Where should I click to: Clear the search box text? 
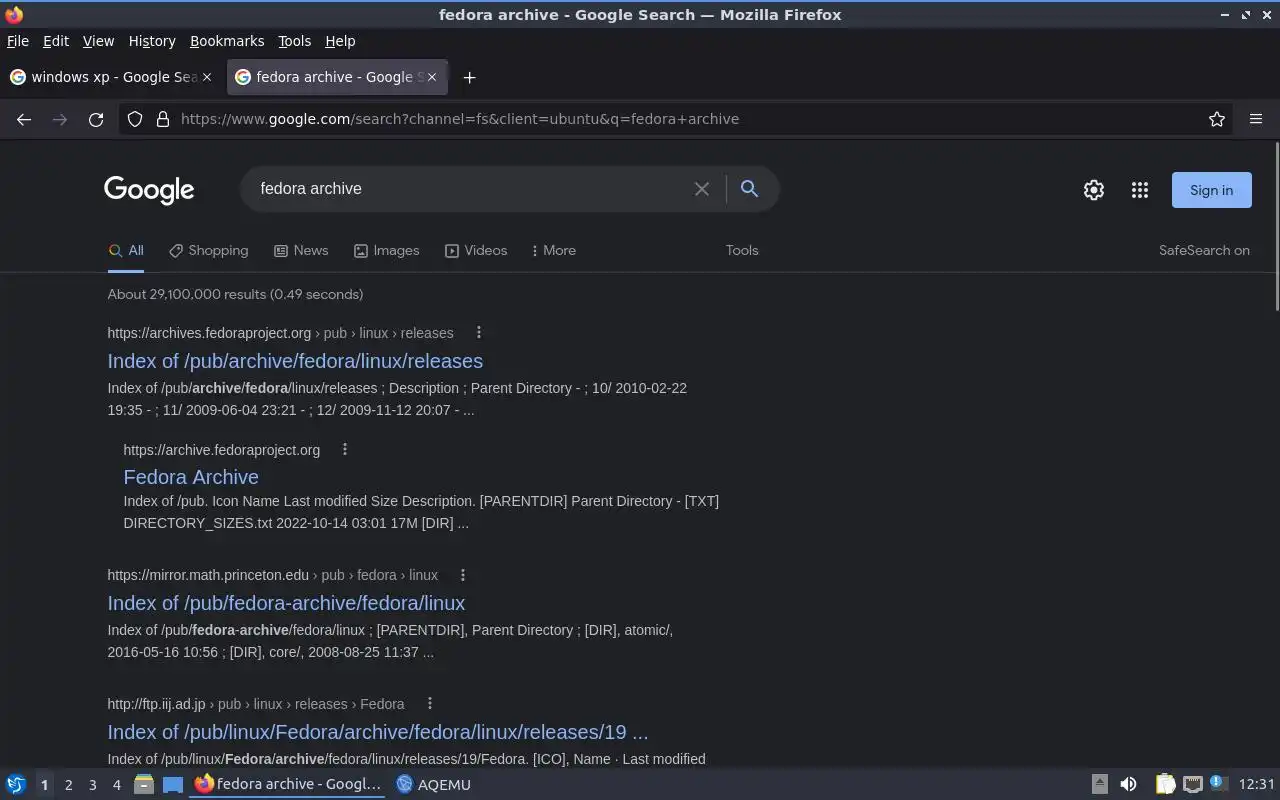pyautogui.click(x=702, y=189)
